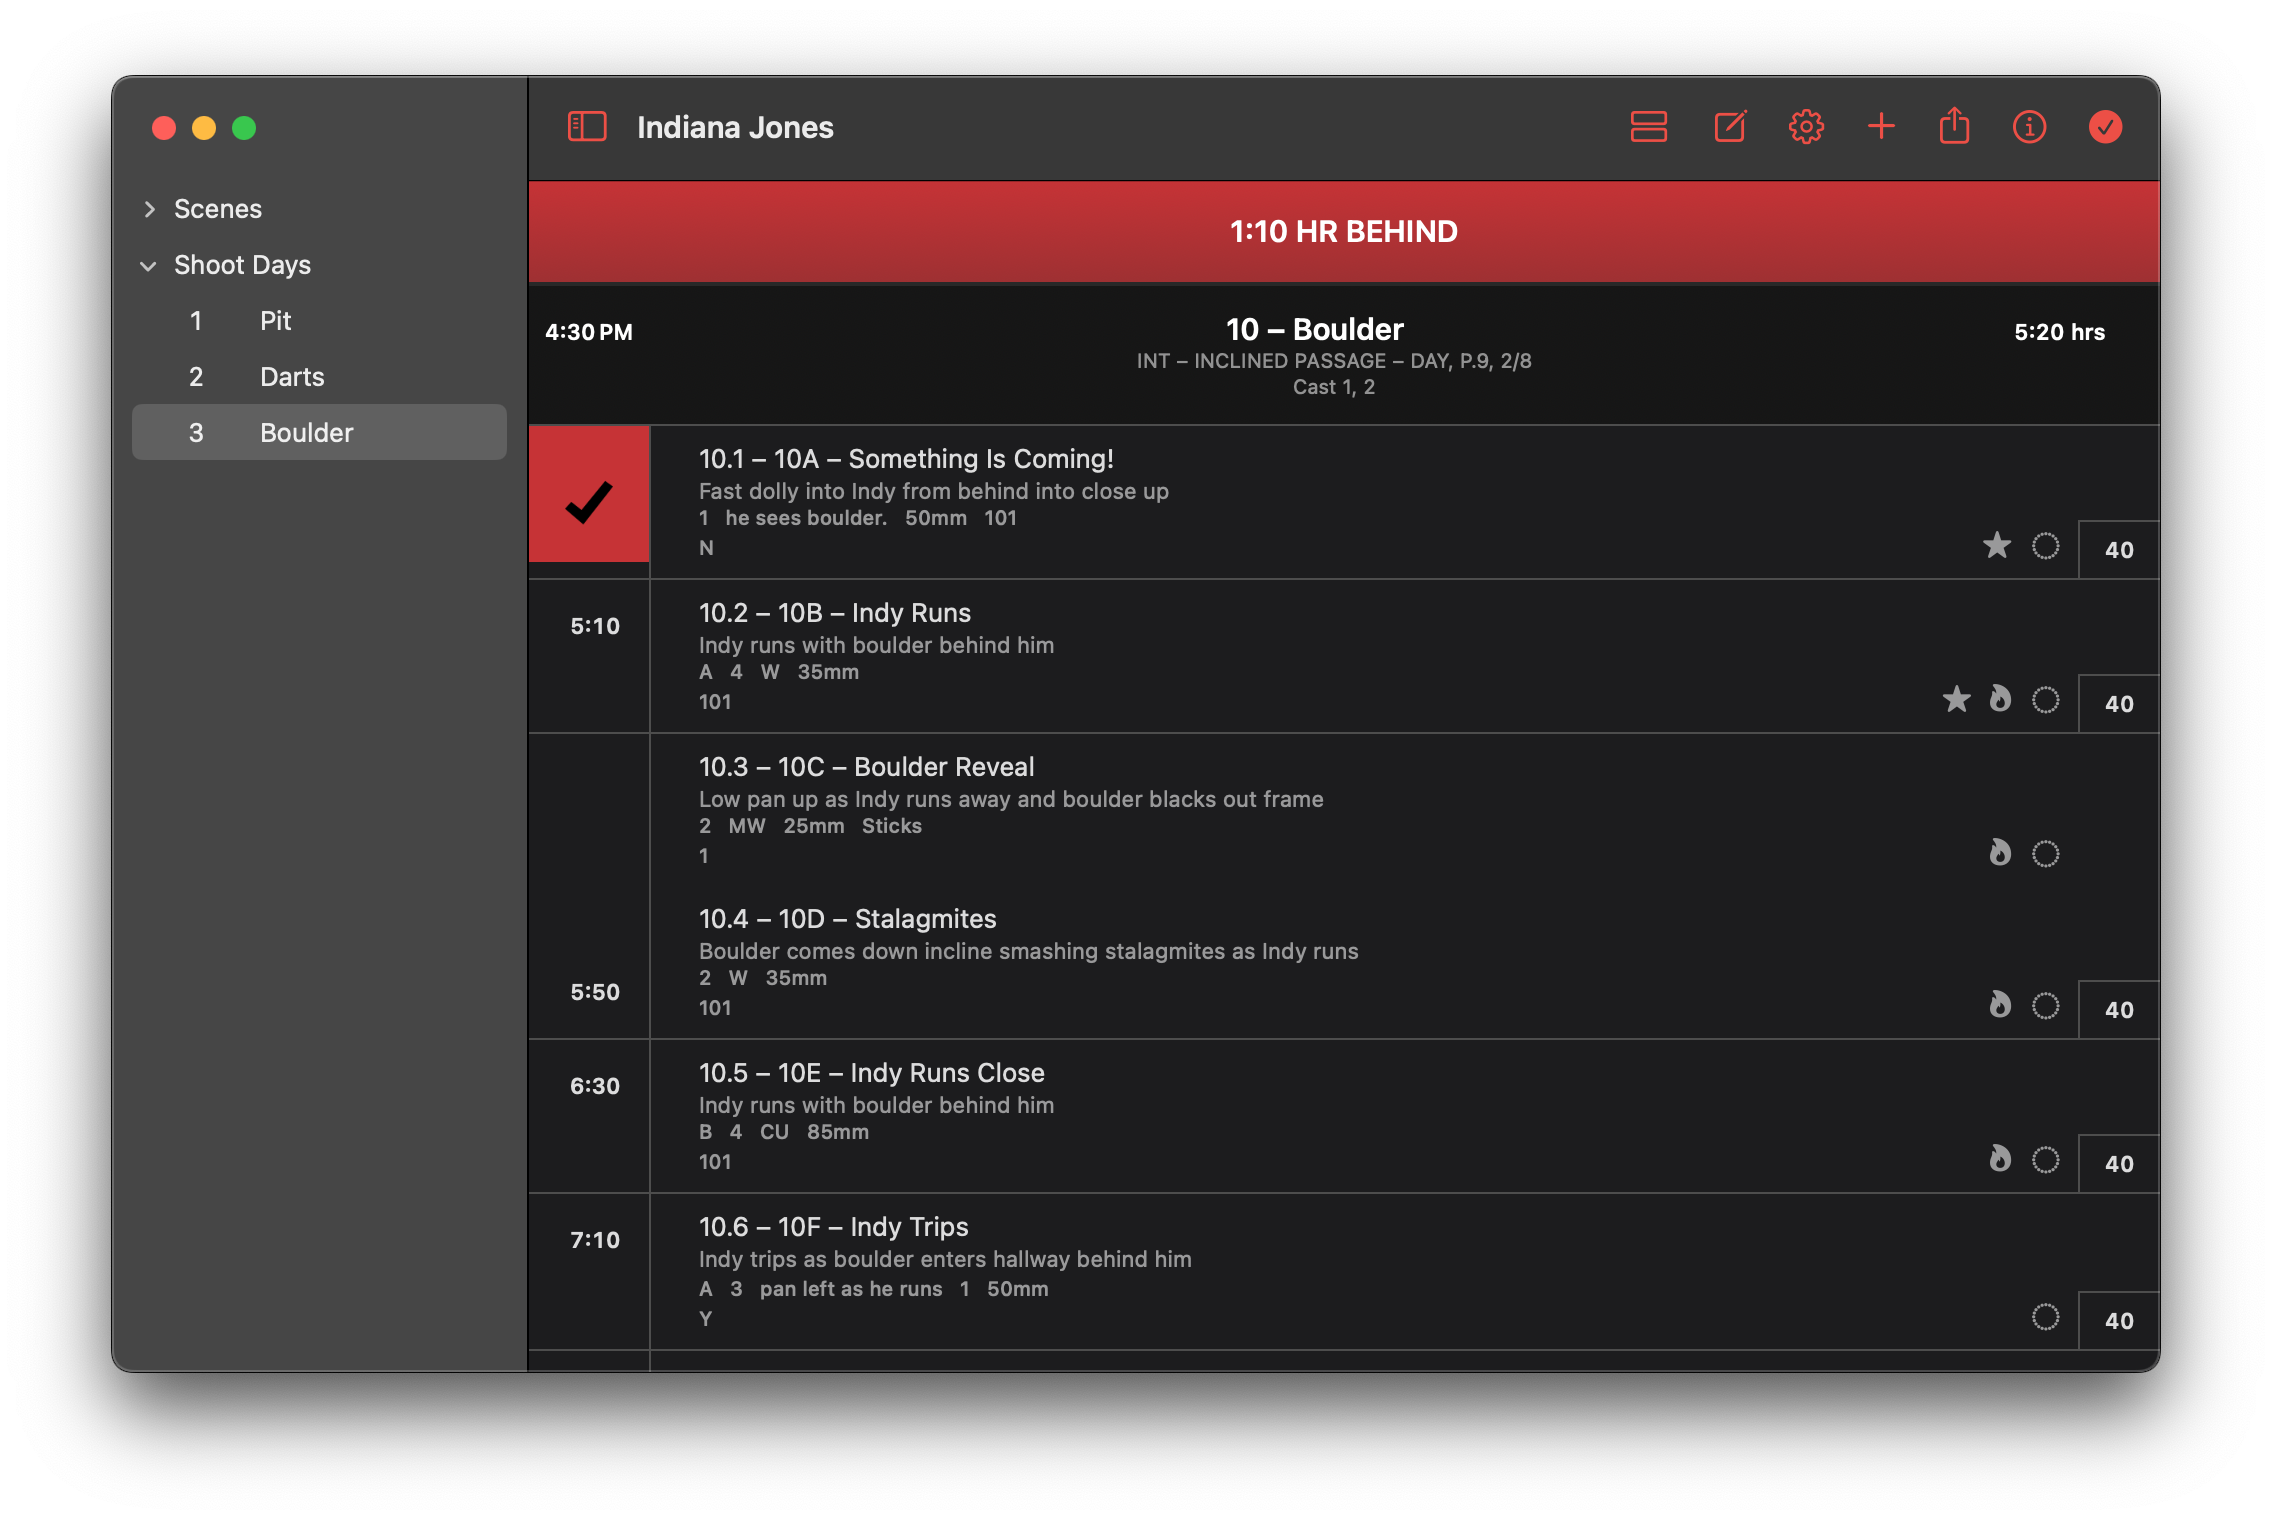Click the share export icon
The image size is (2272, 1520).
[1954, 127]
